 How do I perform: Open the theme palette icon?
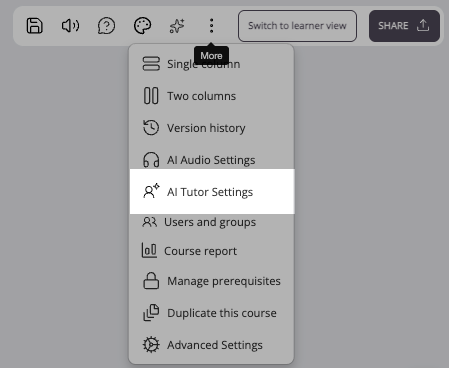[142, 26]
